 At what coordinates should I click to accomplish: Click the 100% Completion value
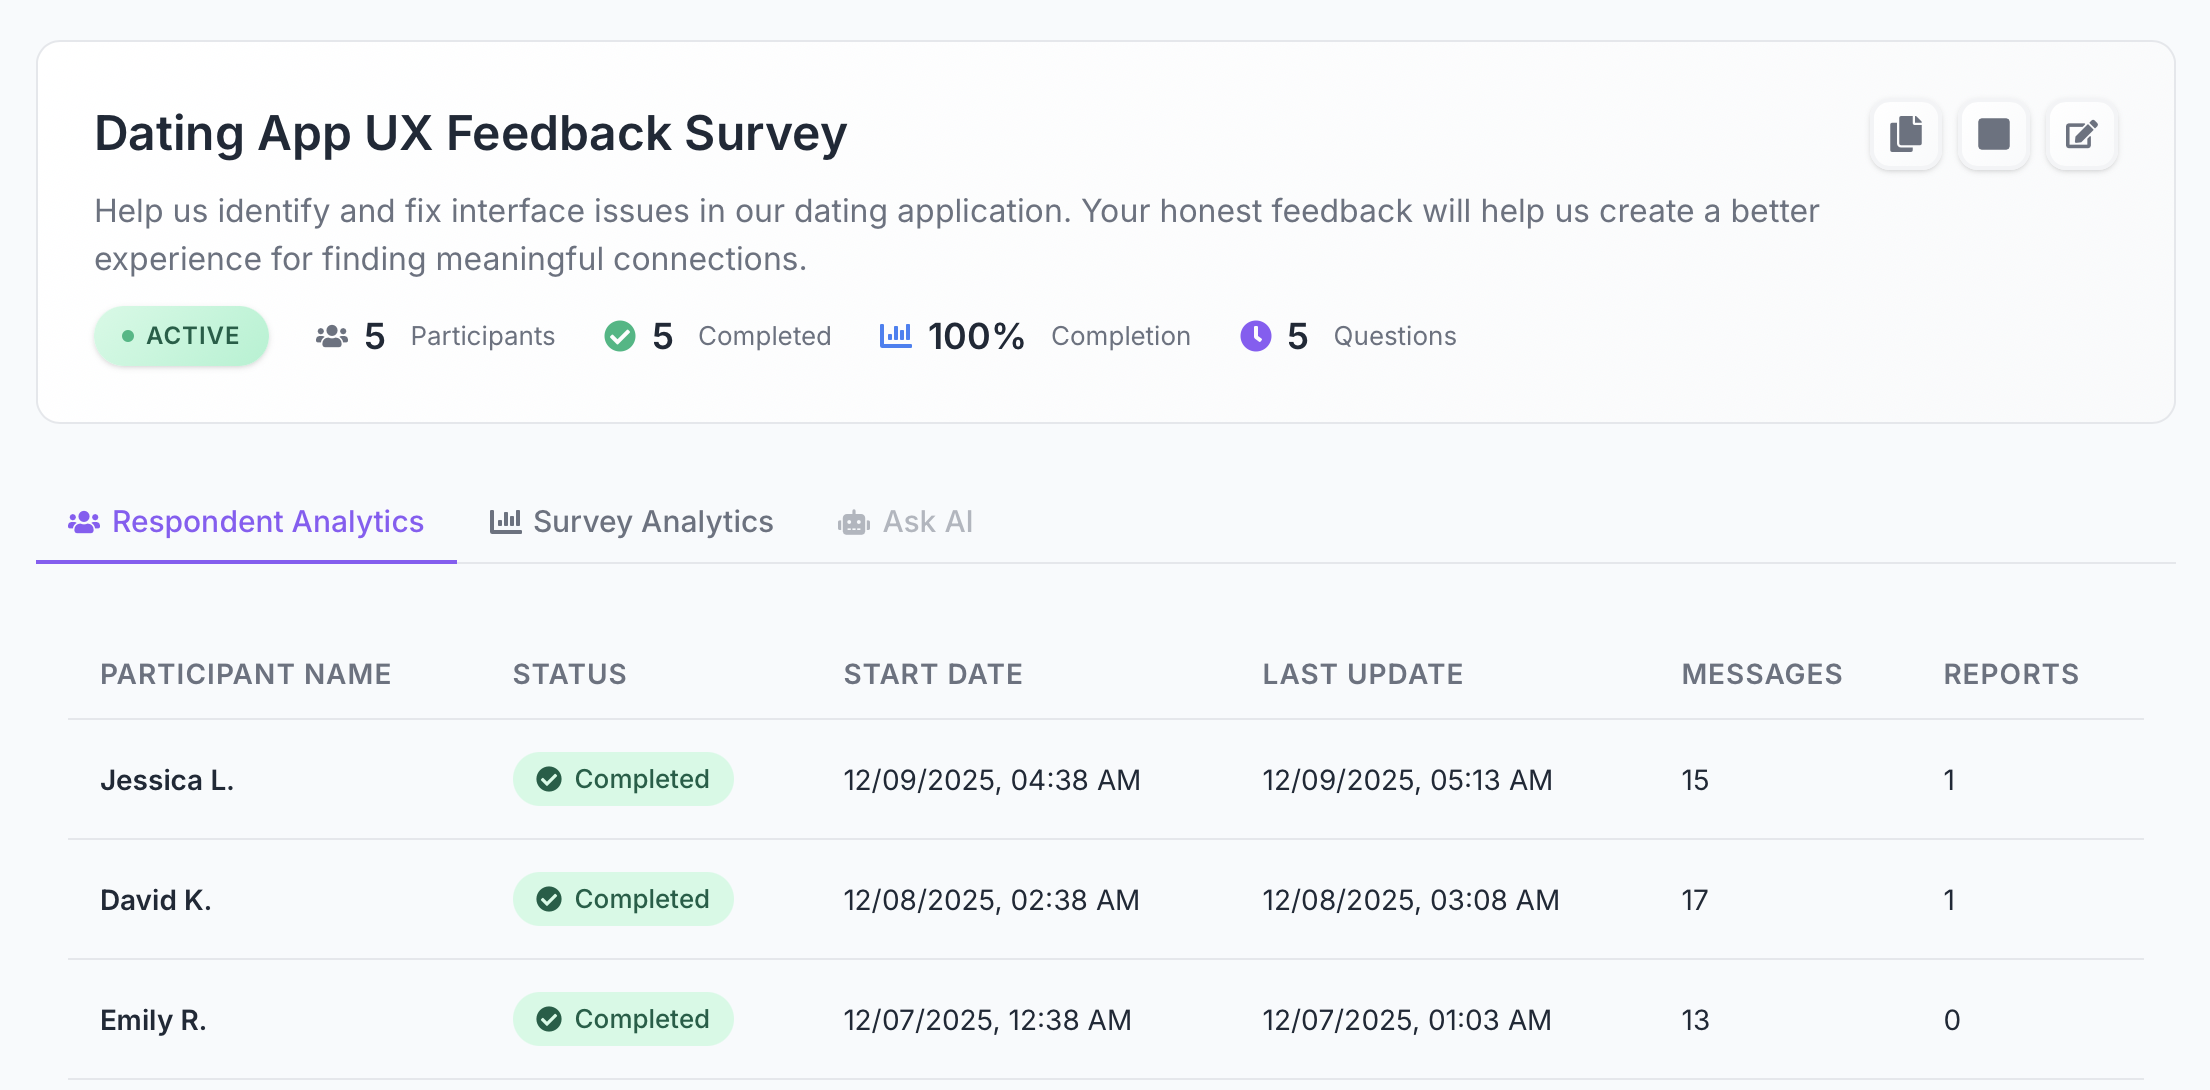coord(976,336)
